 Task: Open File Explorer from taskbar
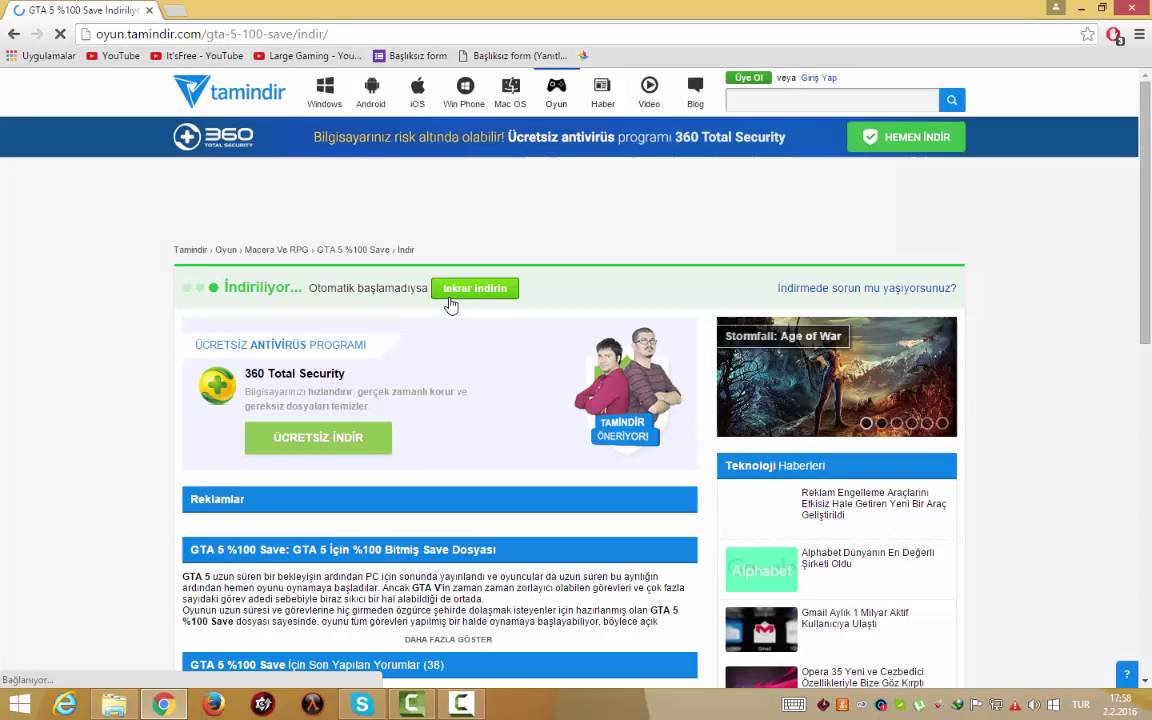(114, 705)
